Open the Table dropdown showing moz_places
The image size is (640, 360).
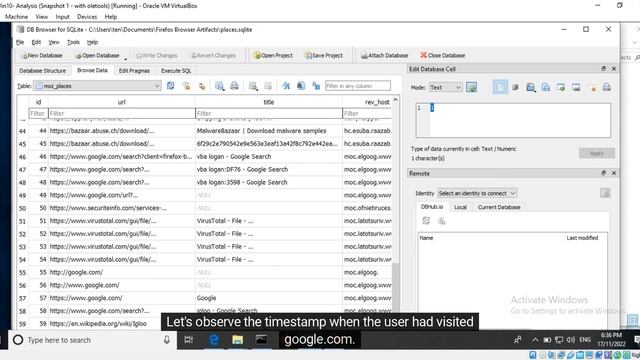[98, 86]
